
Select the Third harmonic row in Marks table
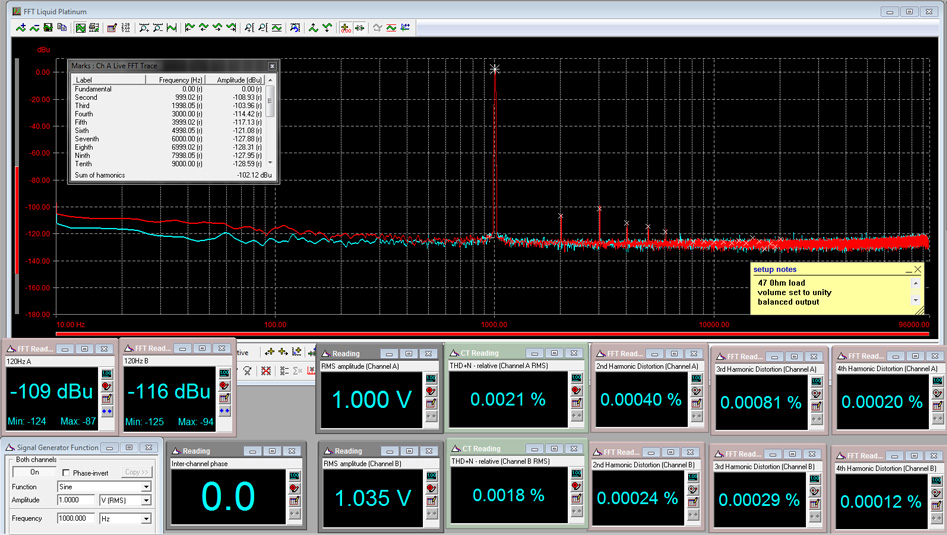(x=169, y=106)
